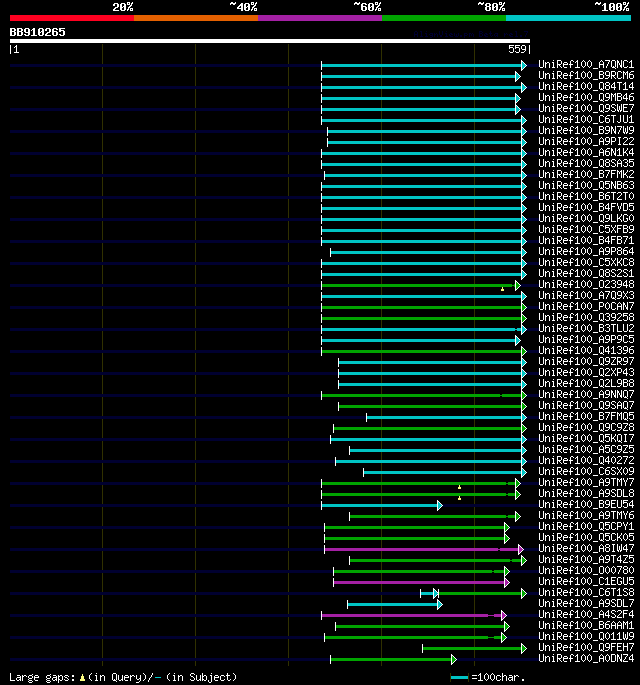This screenshot has height=685, width=640.
Task: Choose the UniRef100_Q9C9Z8 label
Action: [x=586, y=427]
